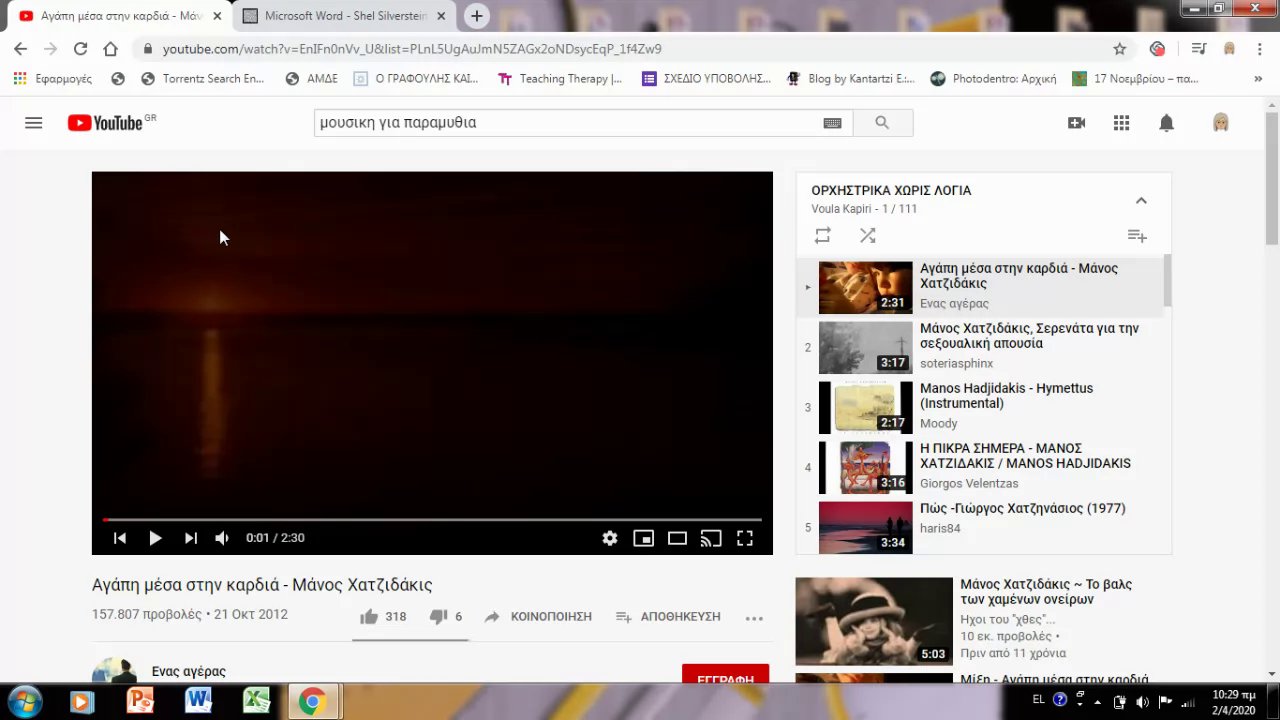Open the create video camera icon
This screenshot has width=1280, height=720.
click(1076, 123)
